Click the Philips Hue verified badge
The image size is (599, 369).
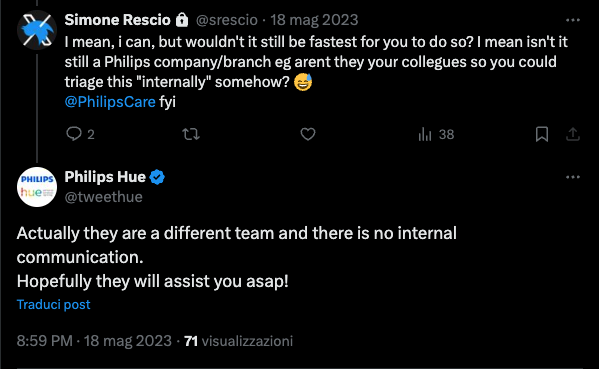(157, 177)
